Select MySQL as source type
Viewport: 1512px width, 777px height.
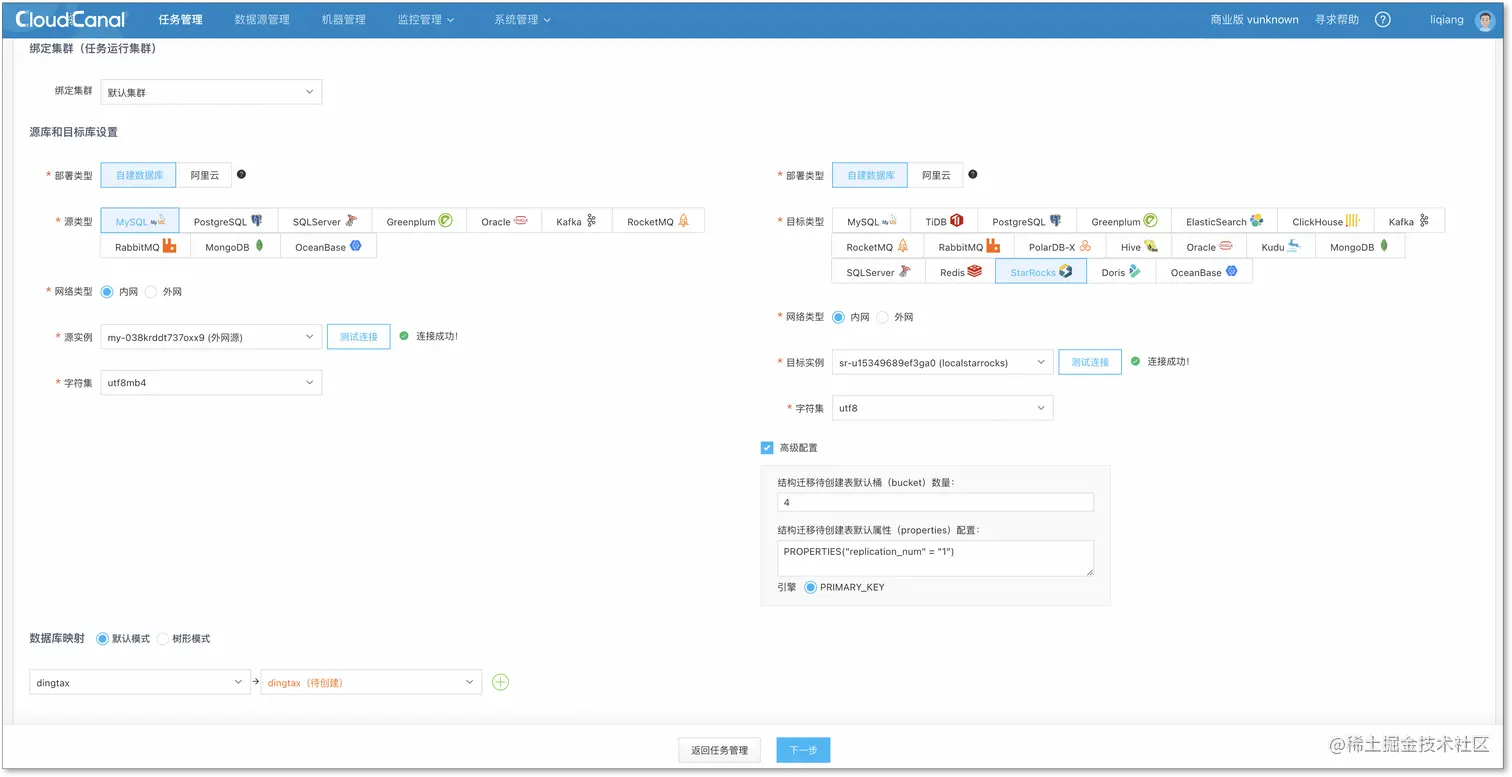pos(140,221)
